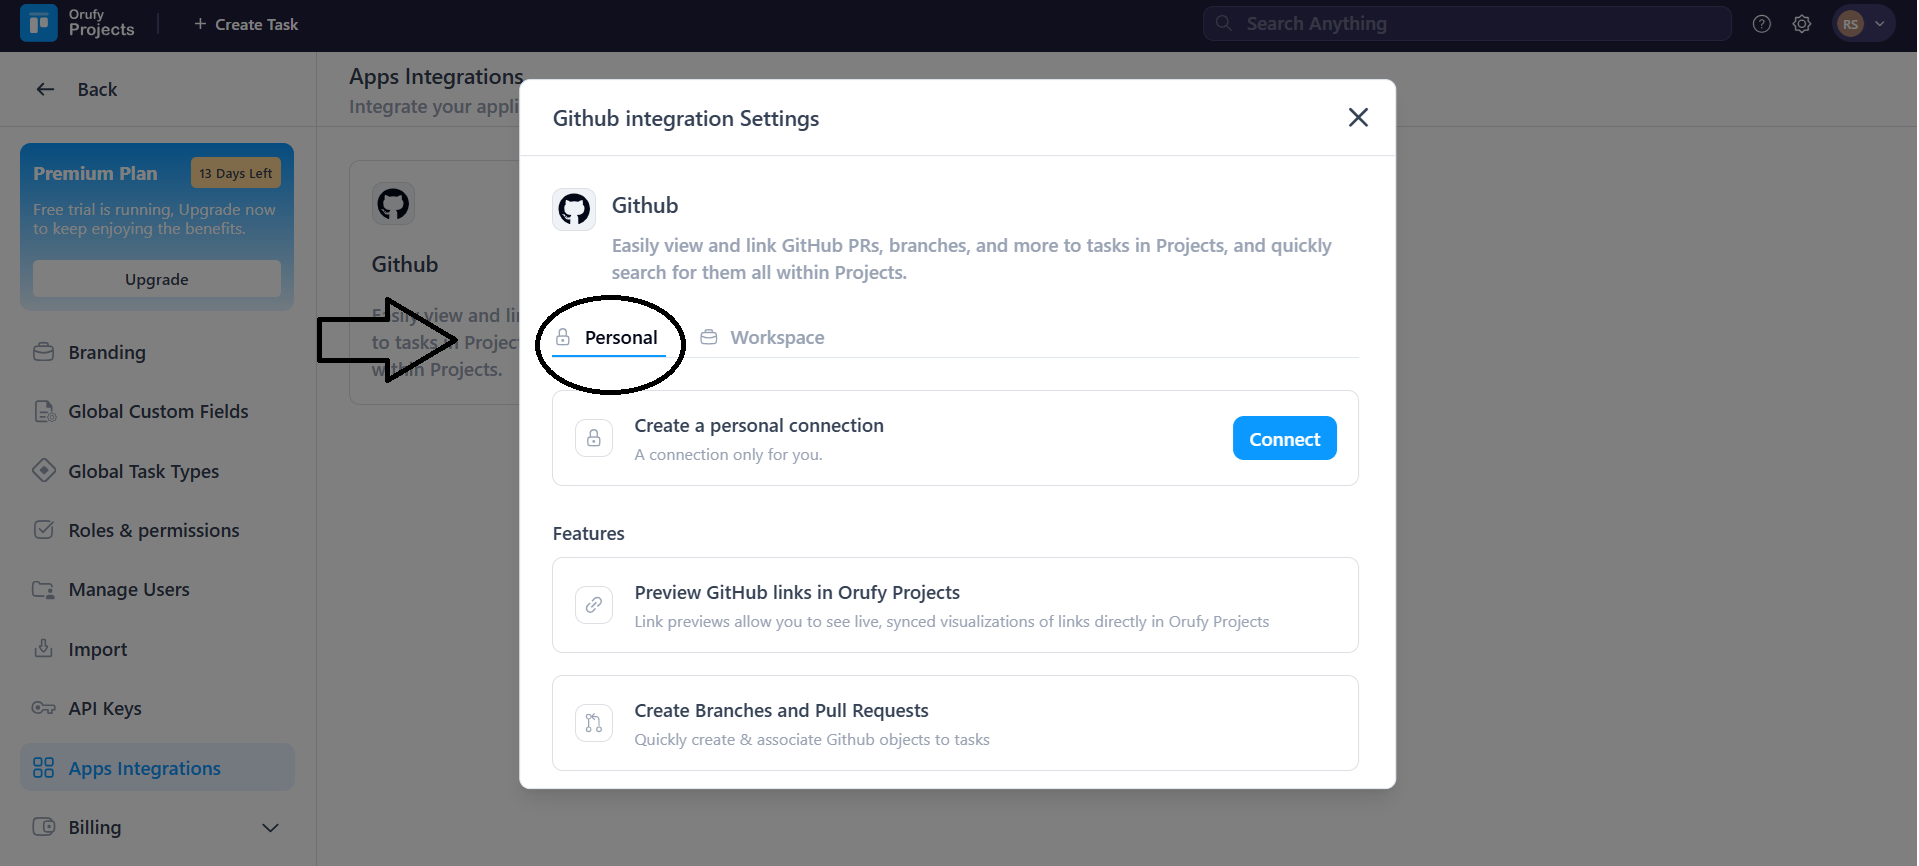Go to Global Custom Fields

[158, 412]
